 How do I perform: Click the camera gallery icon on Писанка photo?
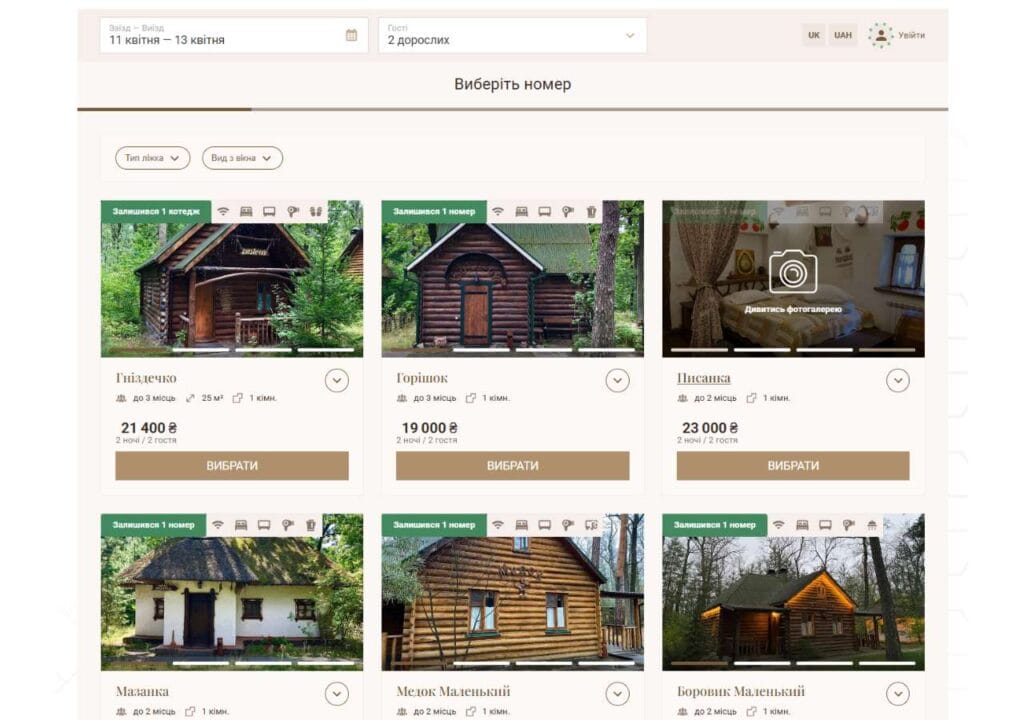(x=793, y=271)
